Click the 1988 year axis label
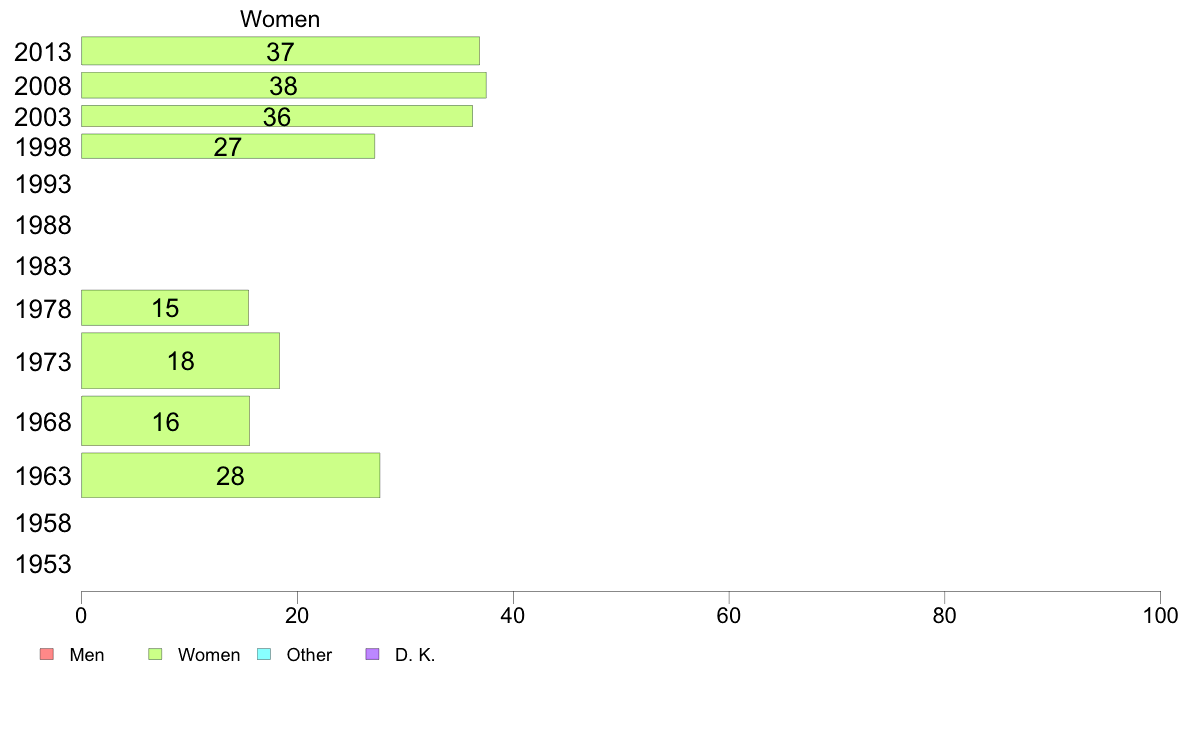 43,225
